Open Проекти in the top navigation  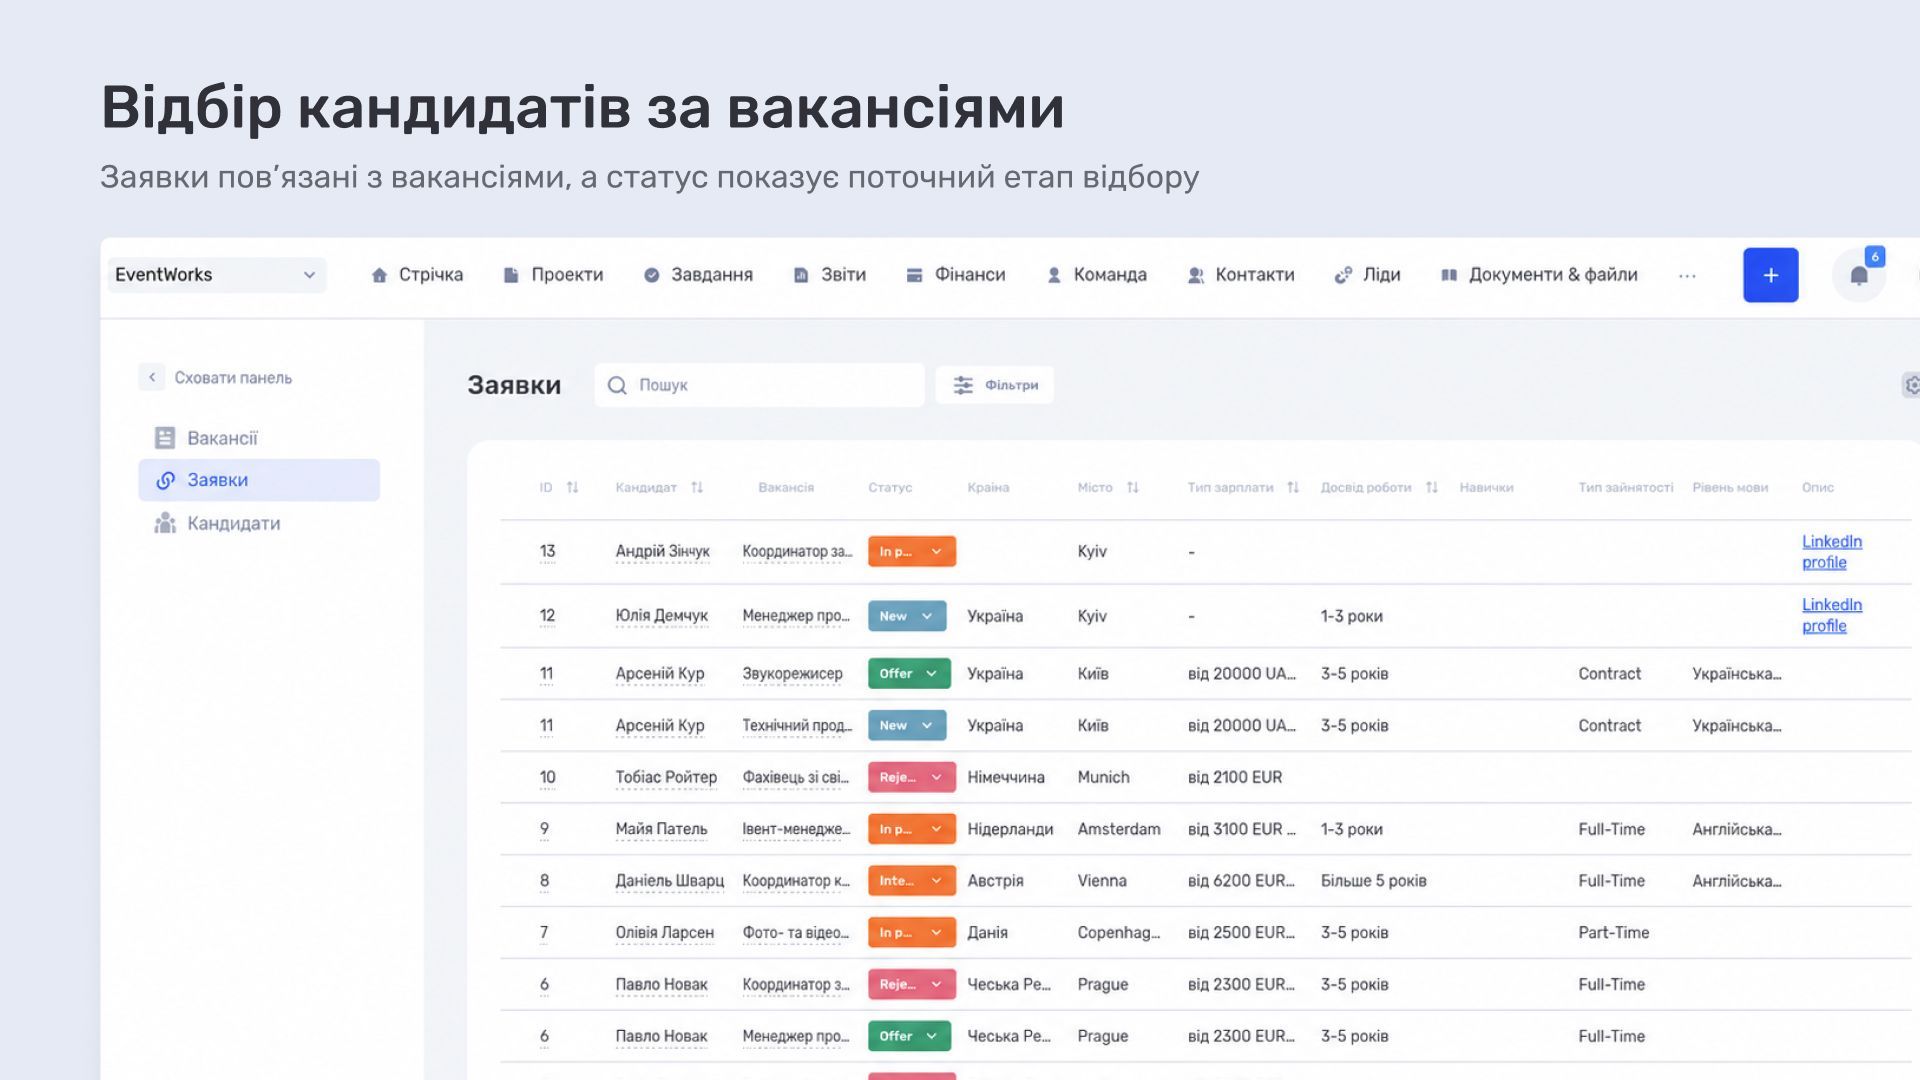pyautogui.click(x=553, y=275)
